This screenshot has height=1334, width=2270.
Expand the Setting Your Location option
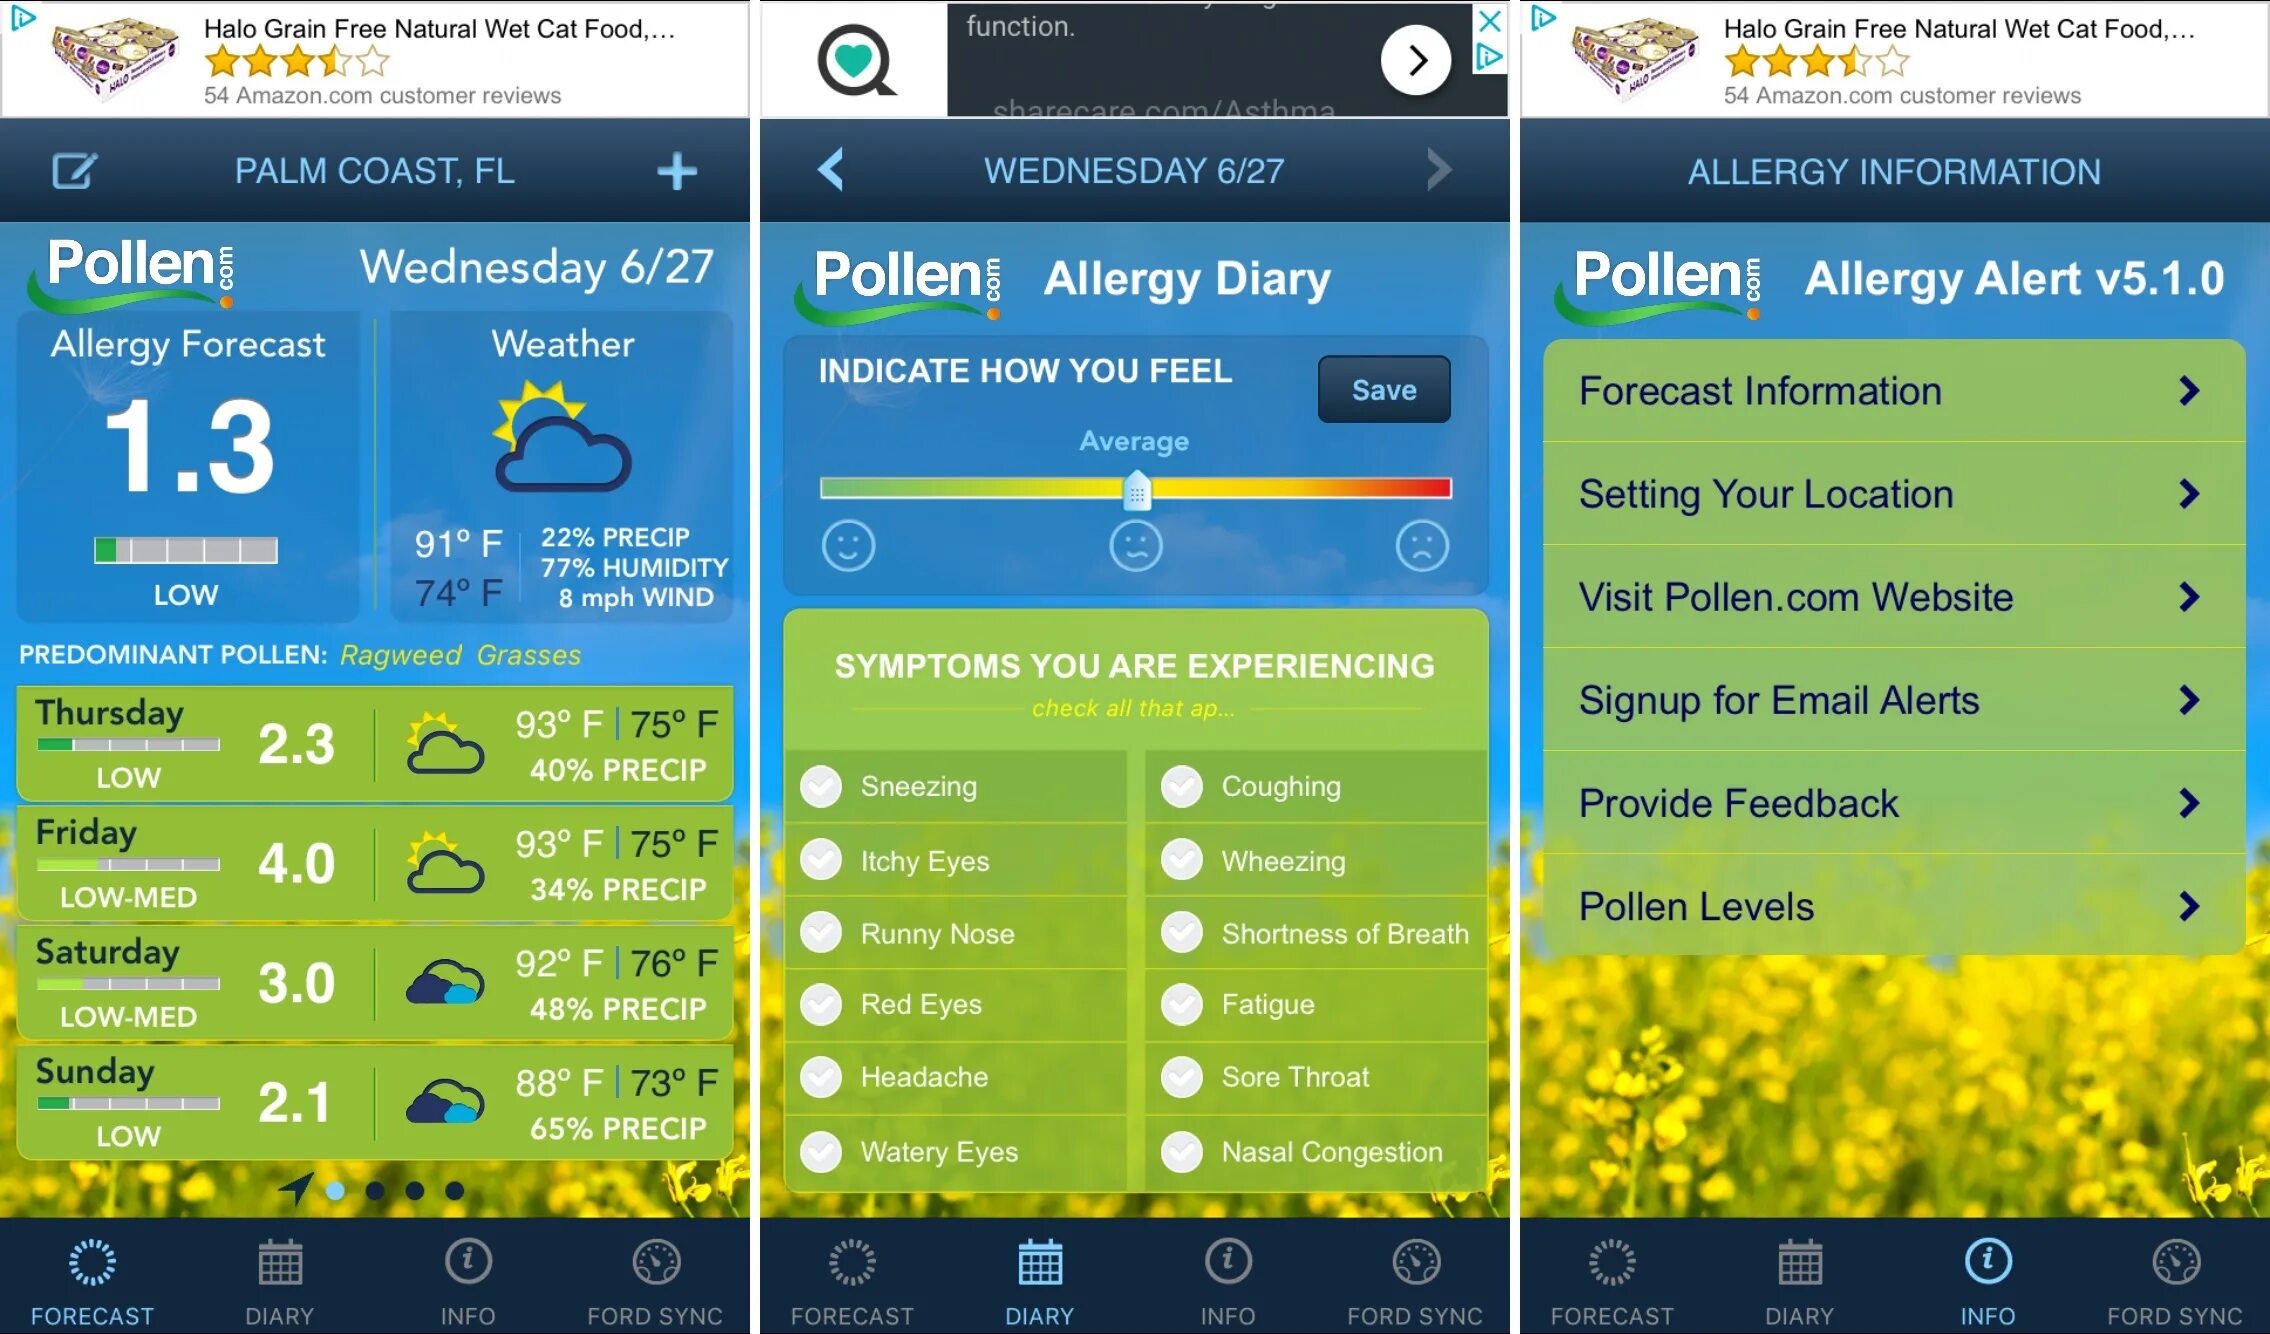click(1892, 494)
